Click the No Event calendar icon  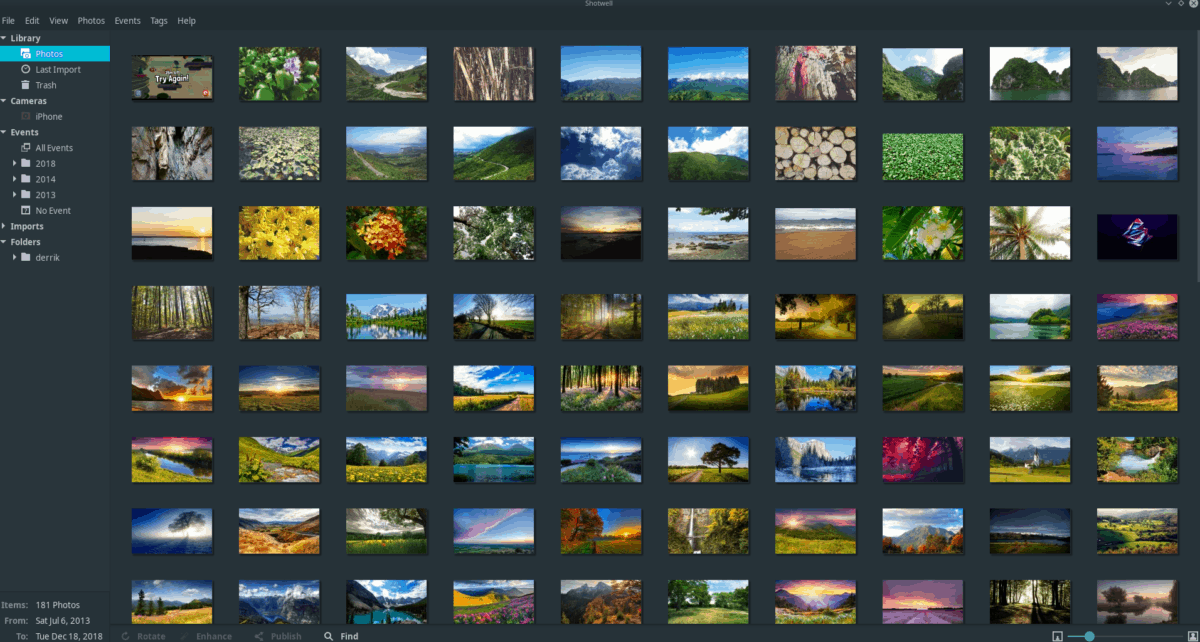point(26,211)
